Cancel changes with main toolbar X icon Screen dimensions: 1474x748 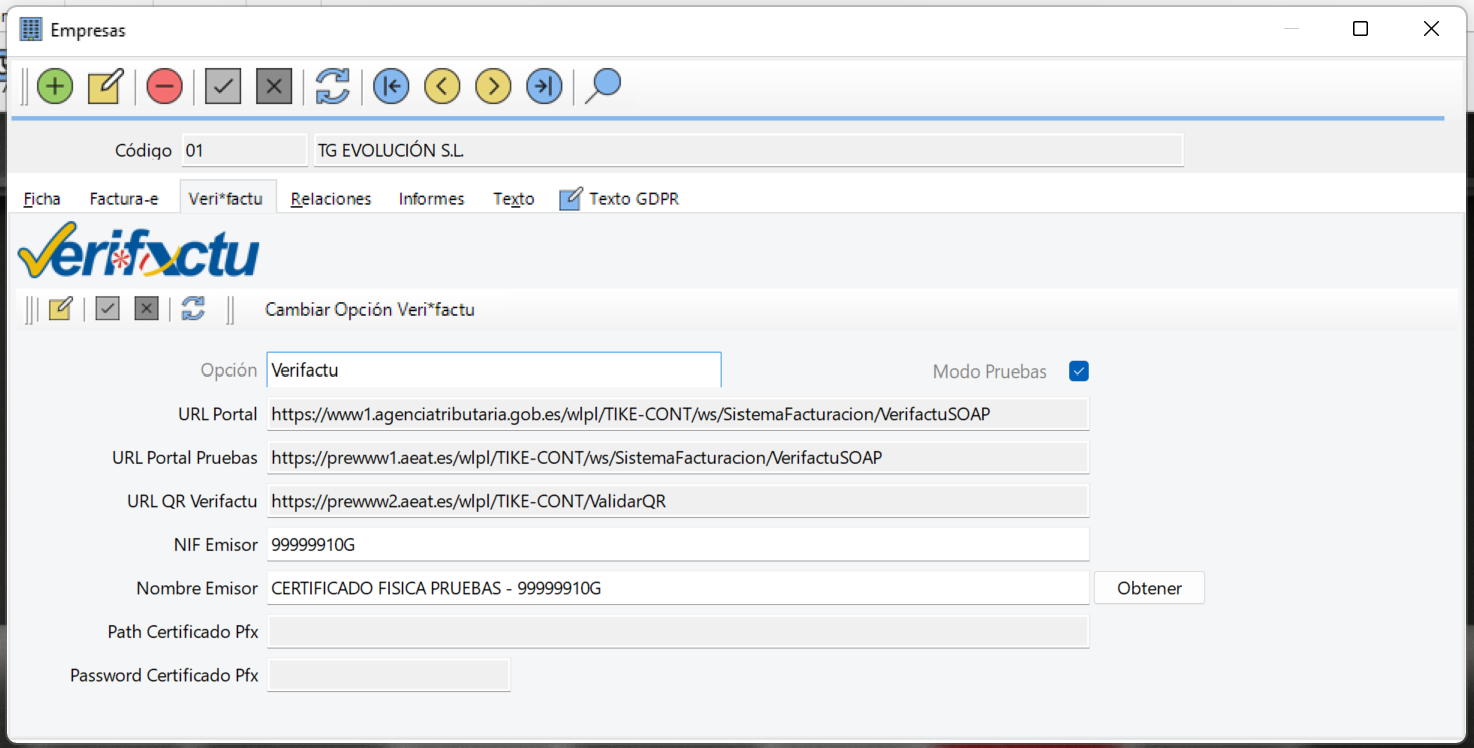tap(274, 87)
